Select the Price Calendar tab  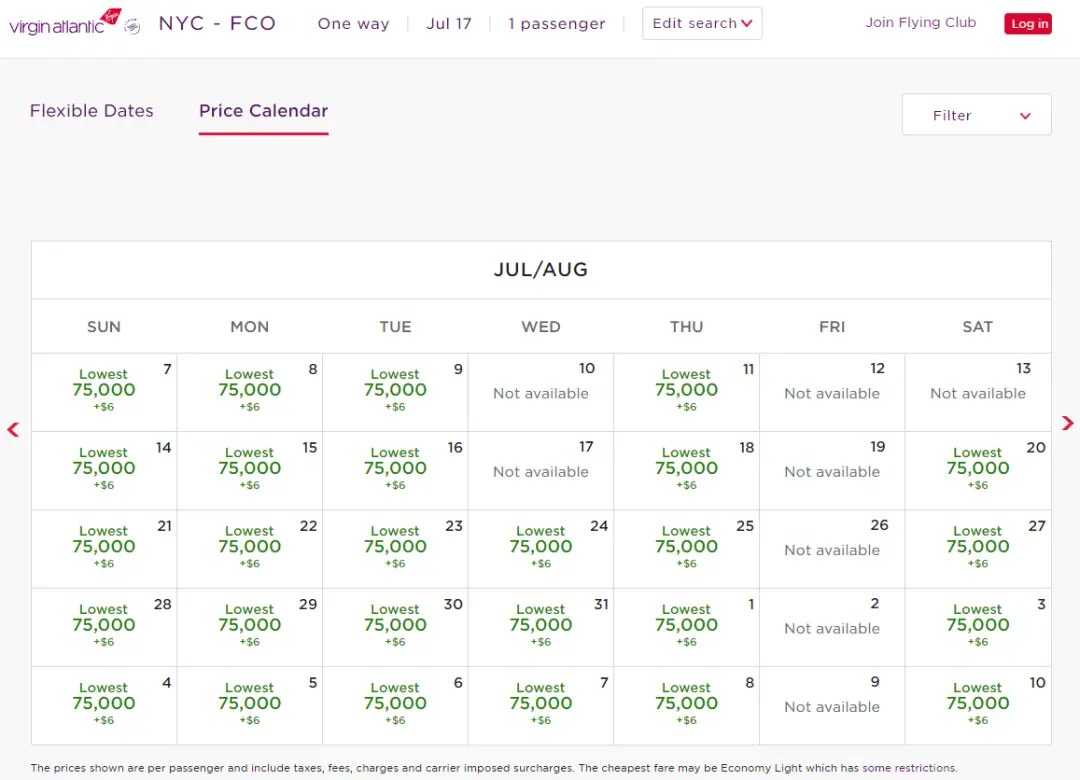263,111
